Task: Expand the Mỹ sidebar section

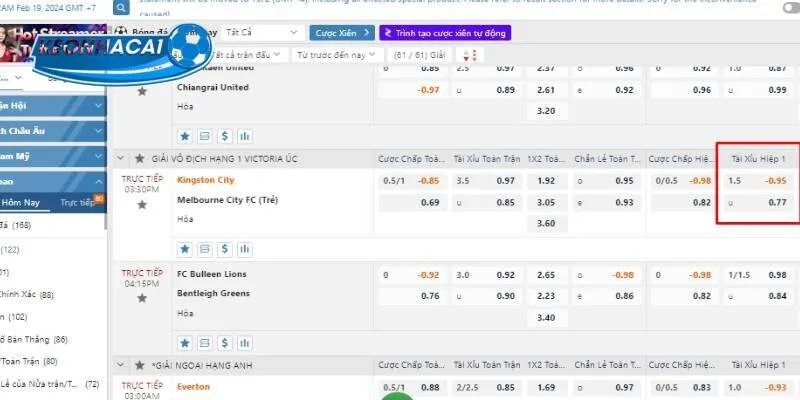Action: tap(53, 157)
